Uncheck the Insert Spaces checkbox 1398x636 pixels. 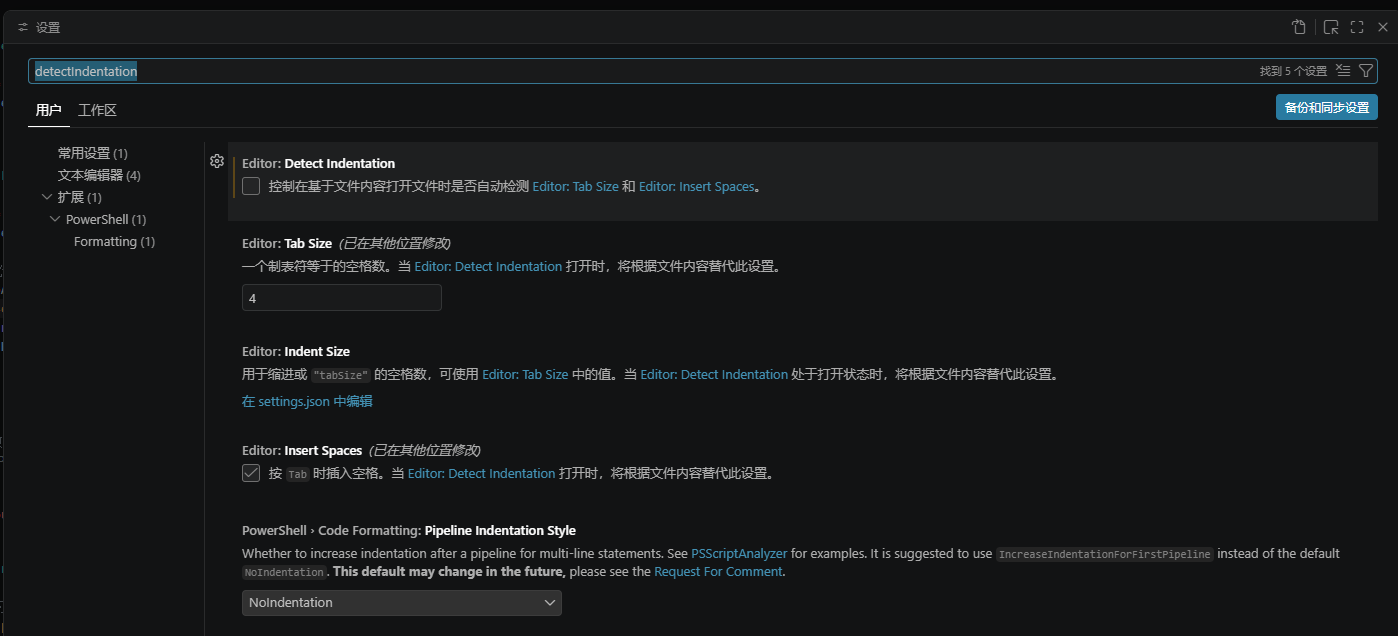[x=251, y=473]
